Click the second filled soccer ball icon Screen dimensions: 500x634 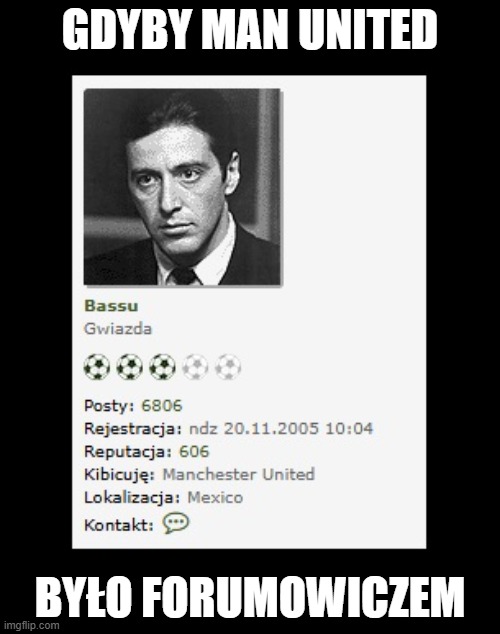coord(129,367)
